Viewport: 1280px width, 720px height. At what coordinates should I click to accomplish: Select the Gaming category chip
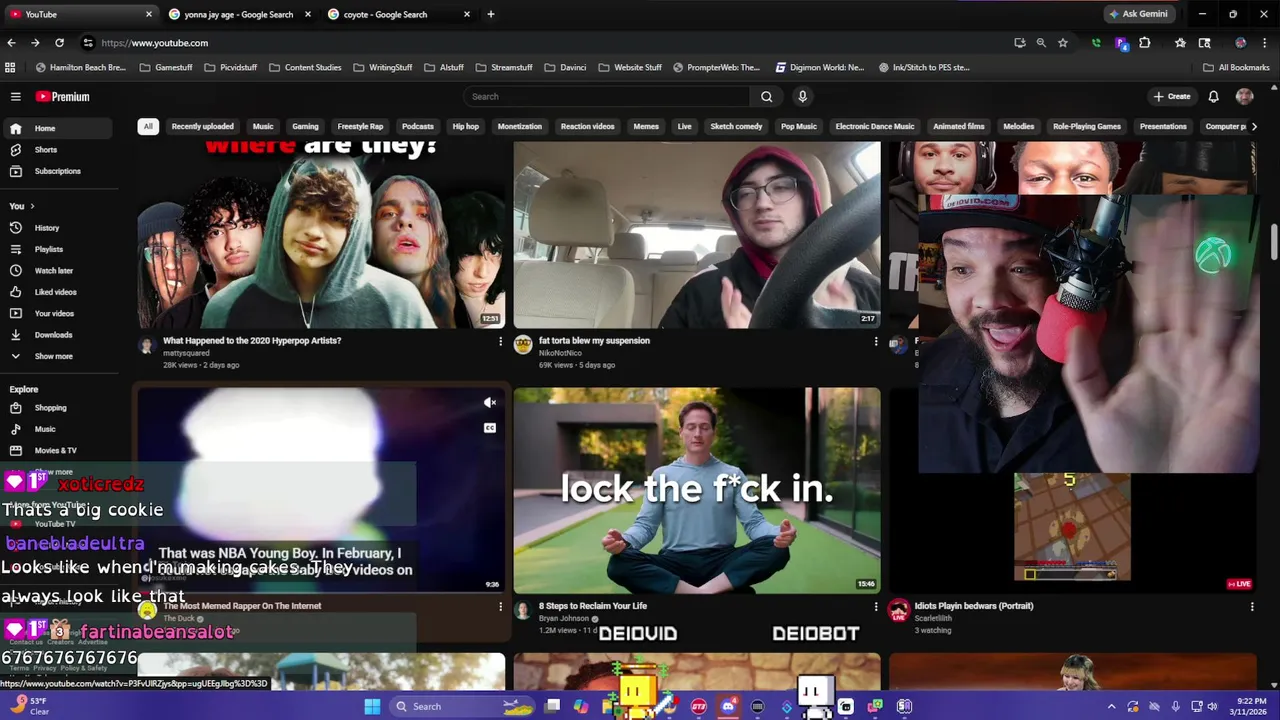(x=305, y=127)
